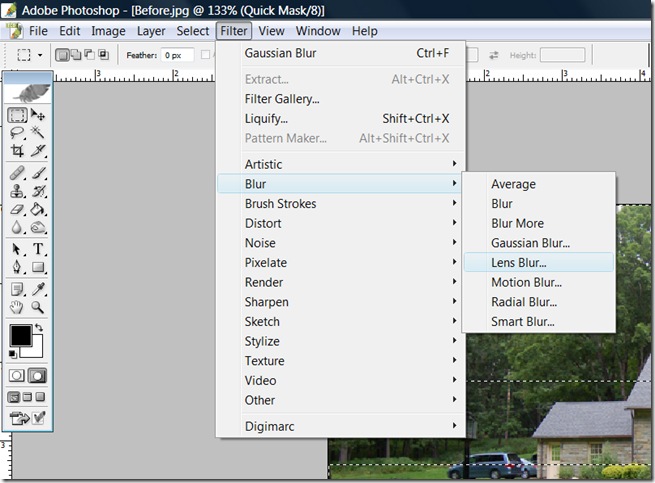Select the Eraser tool
Image resolution: width=655 pixels, height=483 pixels.
pyautogui.click(x=17, y=209)
